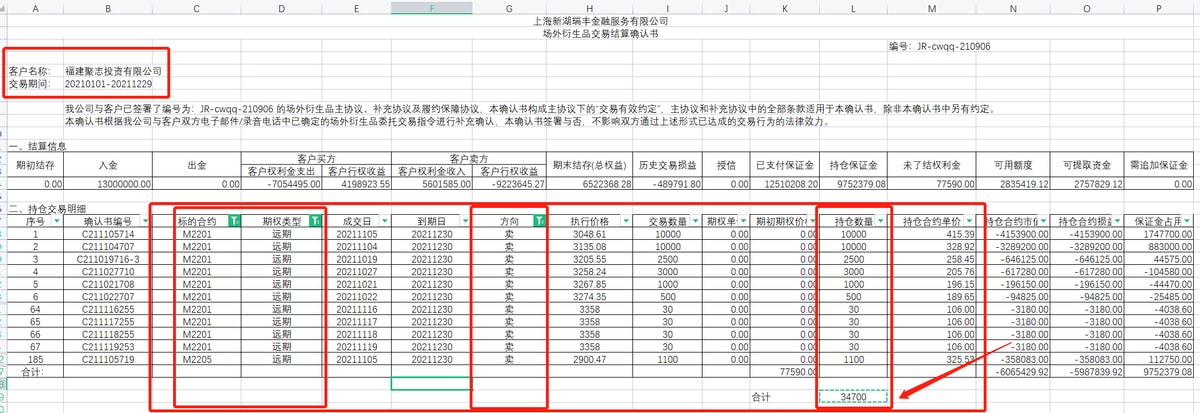1200x413 pixels.
Task: Click active filter icon on 标的合约 column
Action: [234, 221]
